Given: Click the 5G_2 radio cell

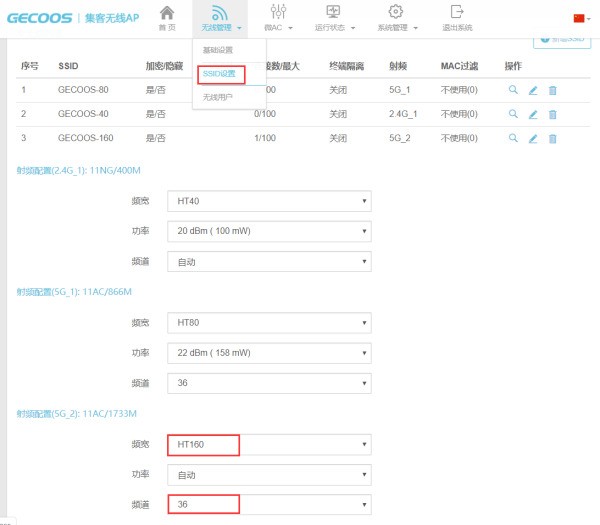Looking at the screenshot, I should (x=400, y=138).
